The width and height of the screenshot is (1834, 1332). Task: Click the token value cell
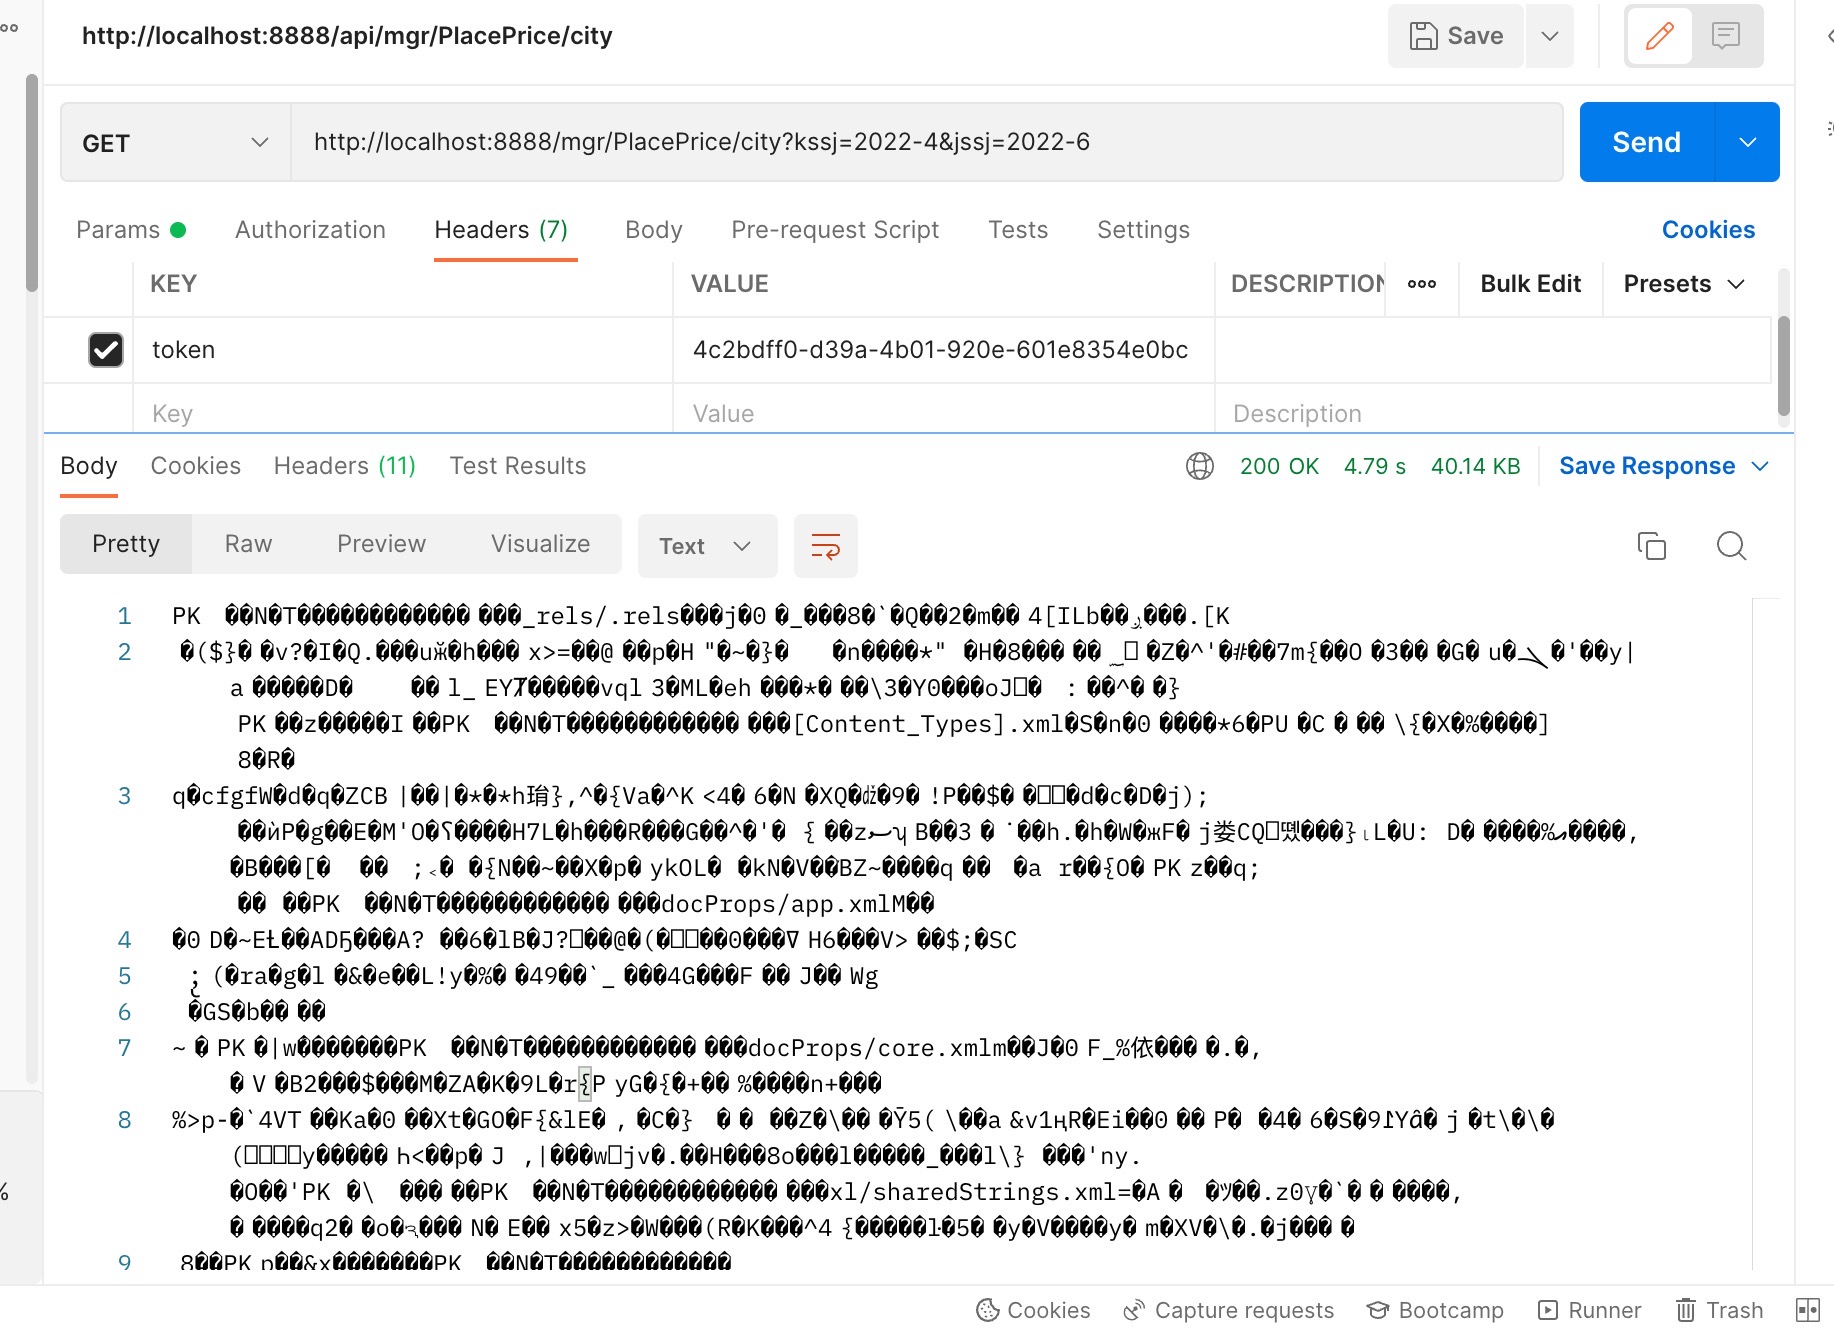pos(944,350)
